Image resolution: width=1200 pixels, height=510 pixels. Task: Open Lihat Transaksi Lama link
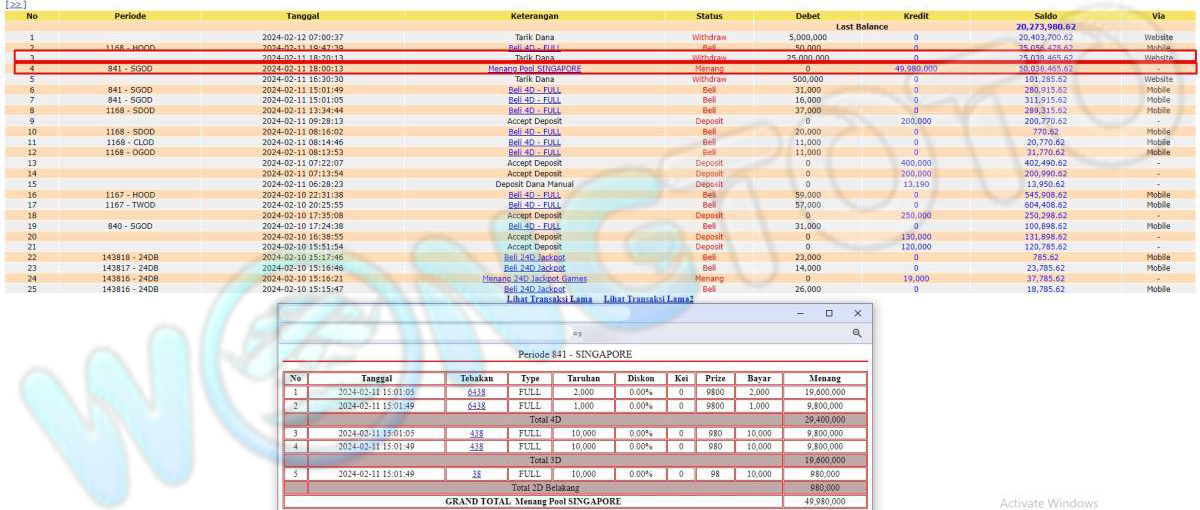[549, 298]
